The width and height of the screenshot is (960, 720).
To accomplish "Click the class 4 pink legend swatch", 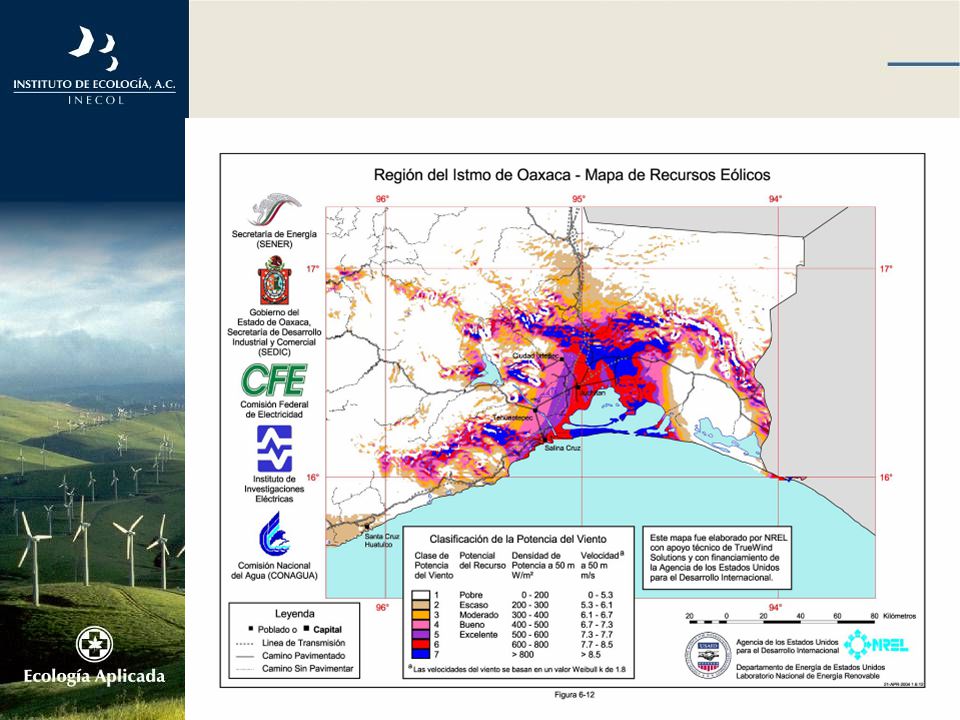I will (x=421, y=624).
